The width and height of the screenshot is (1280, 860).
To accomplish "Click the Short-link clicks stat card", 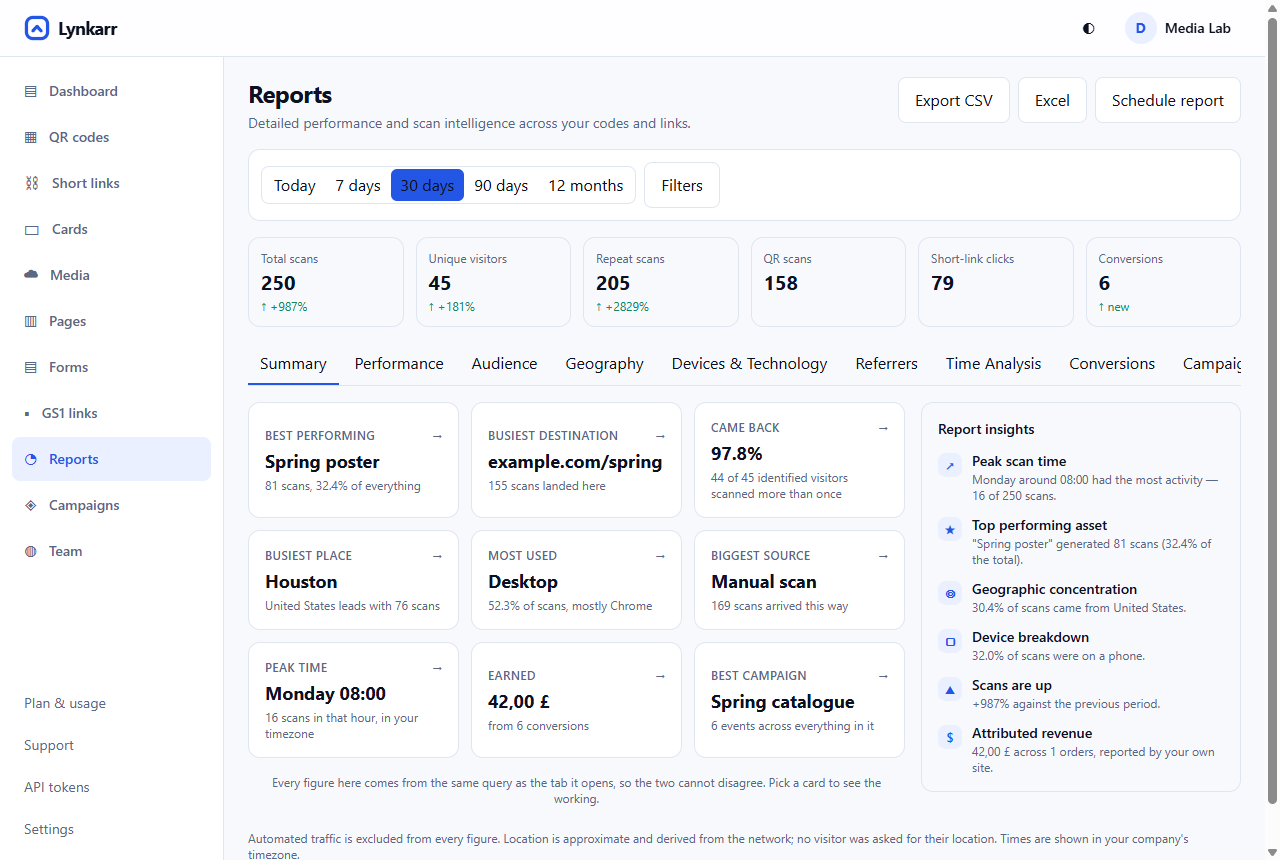I will click(996, 282).
